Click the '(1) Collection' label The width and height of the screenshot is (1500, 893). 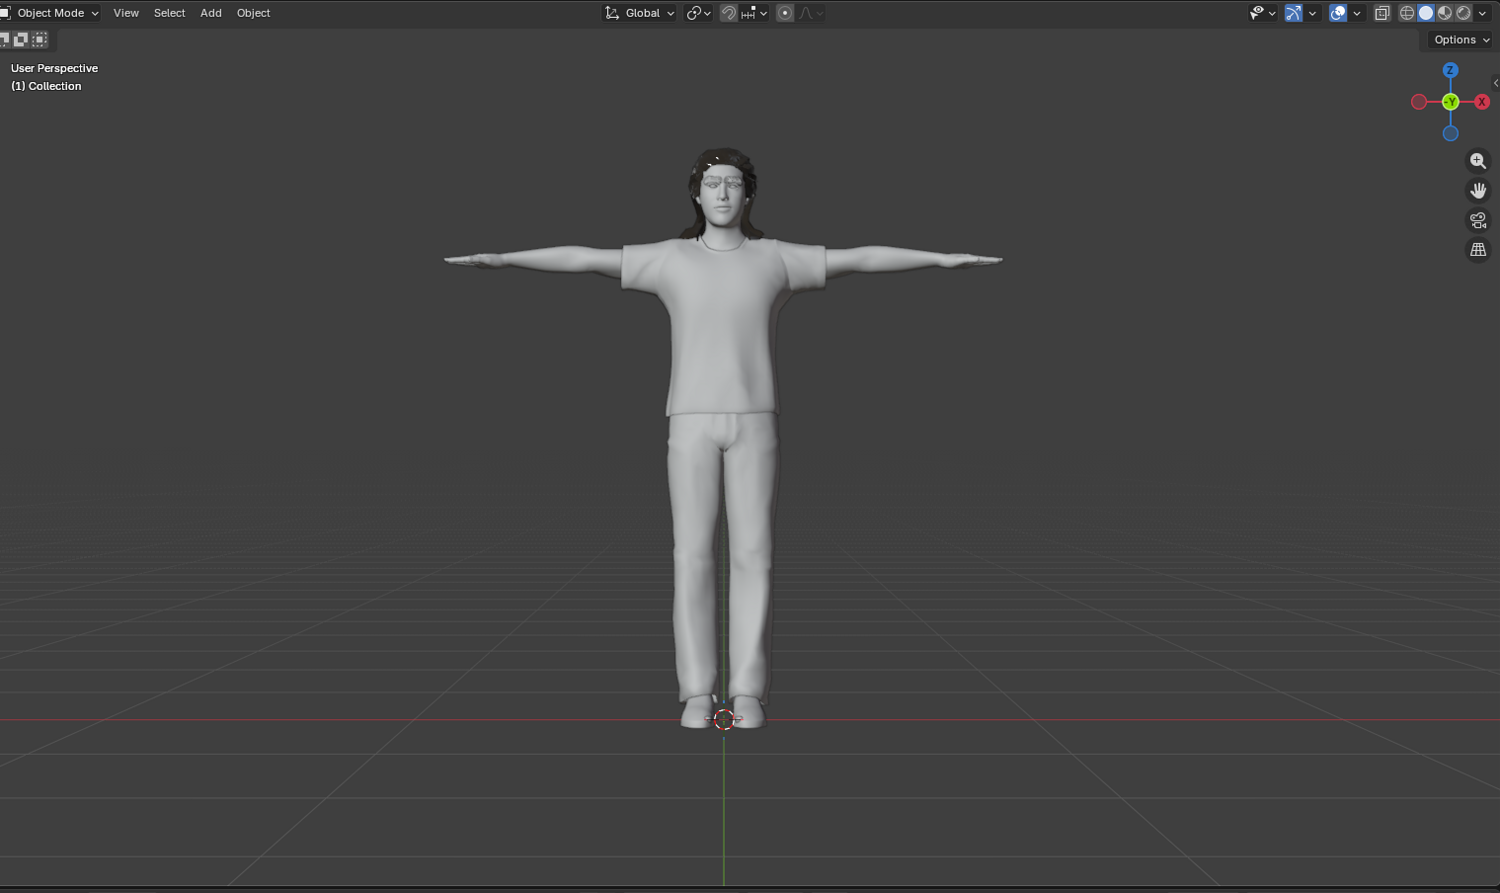coord(46,86)
